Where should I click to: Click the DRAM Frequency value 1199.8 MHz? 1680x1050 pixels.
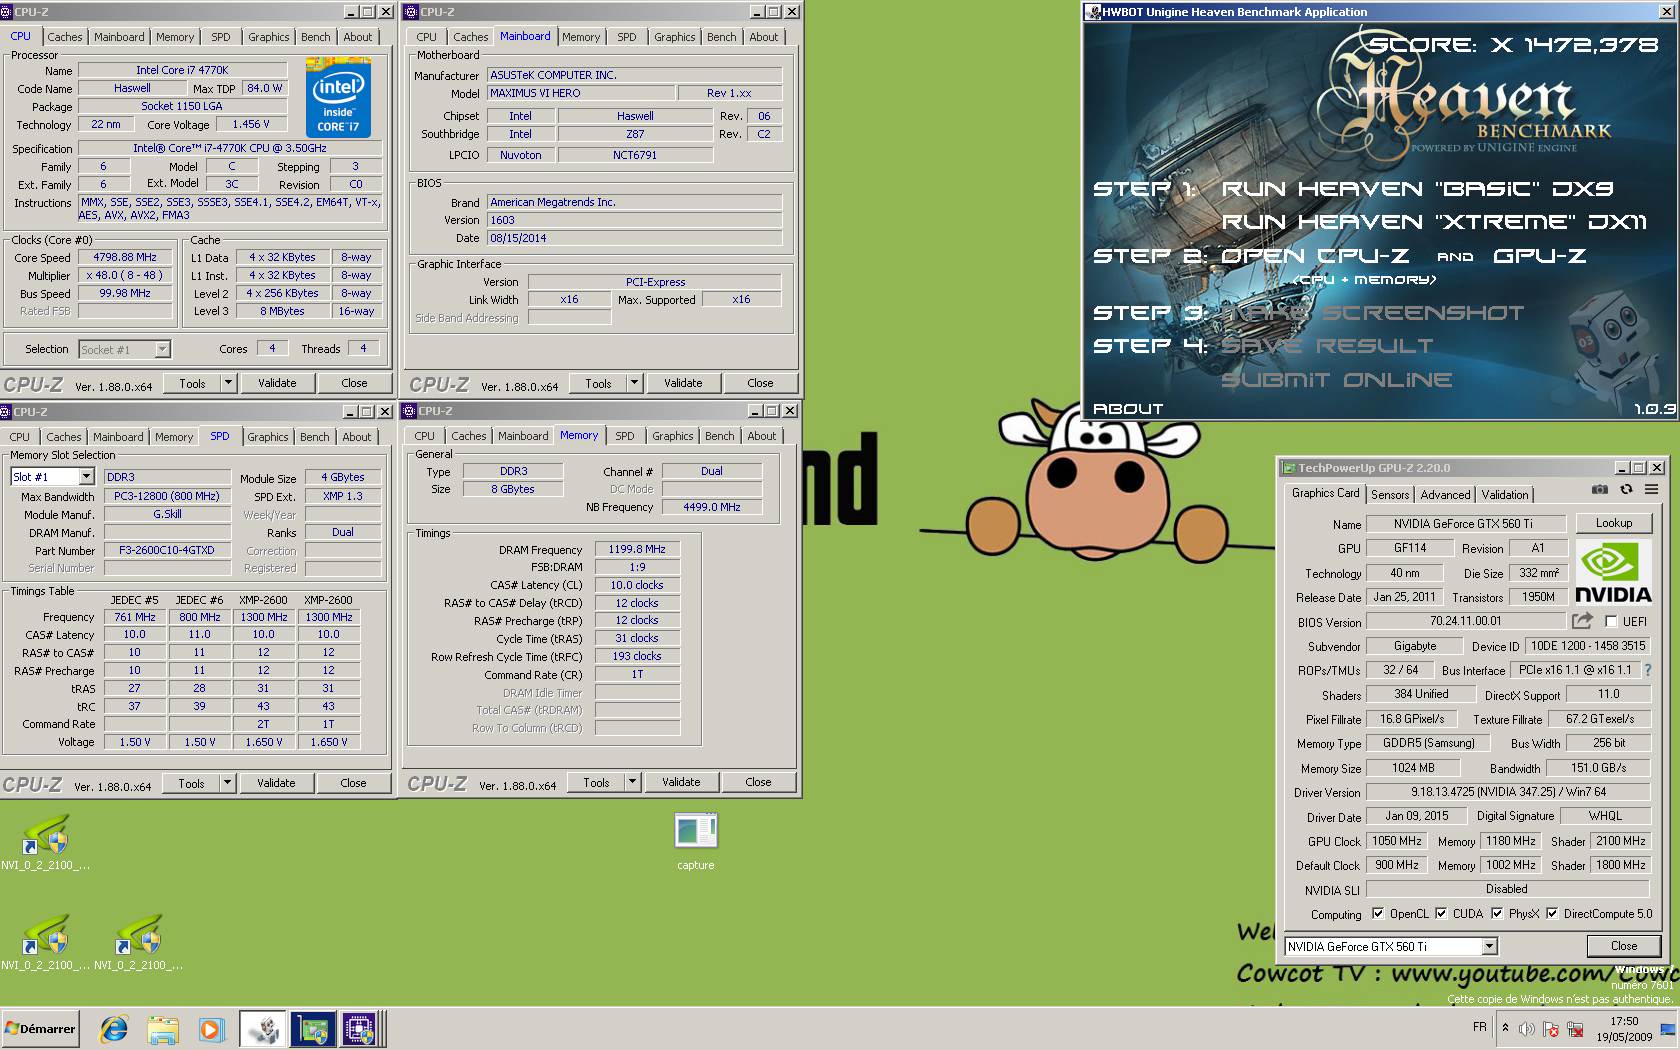point(637,549)
